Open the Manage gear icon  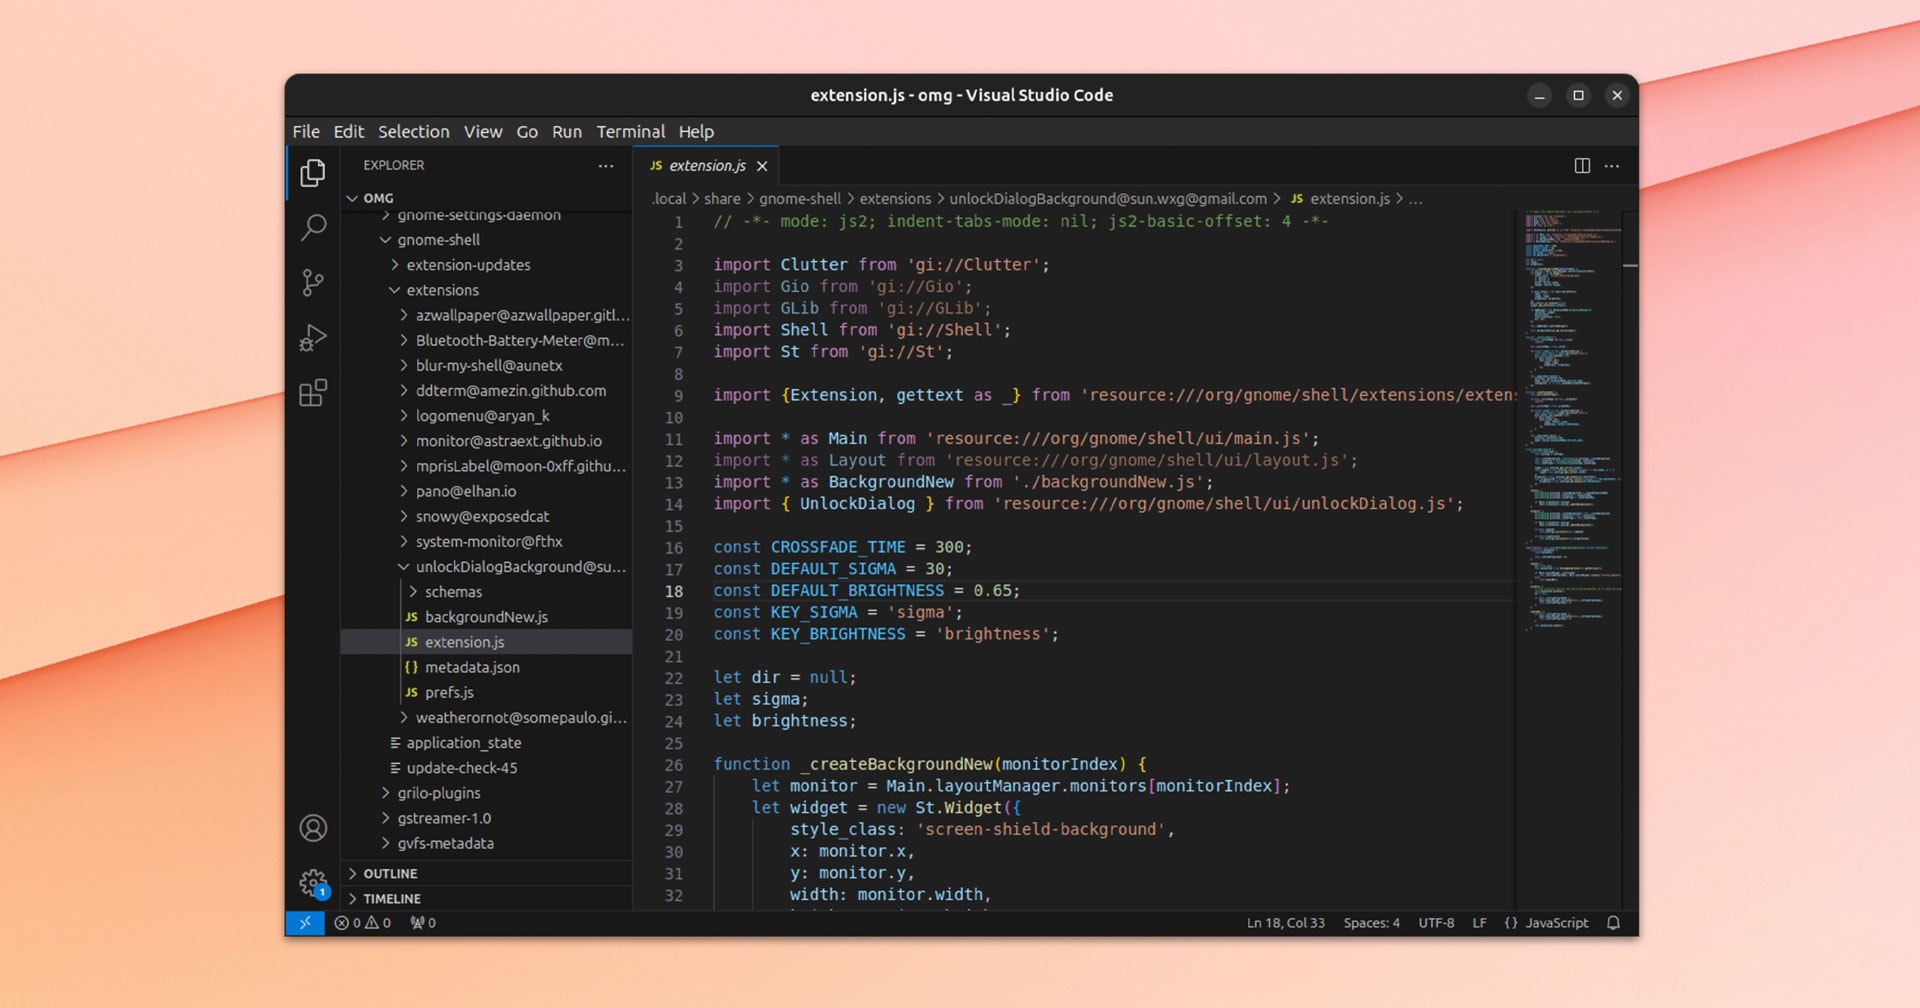pyautogui.click(x=313, y=883)
